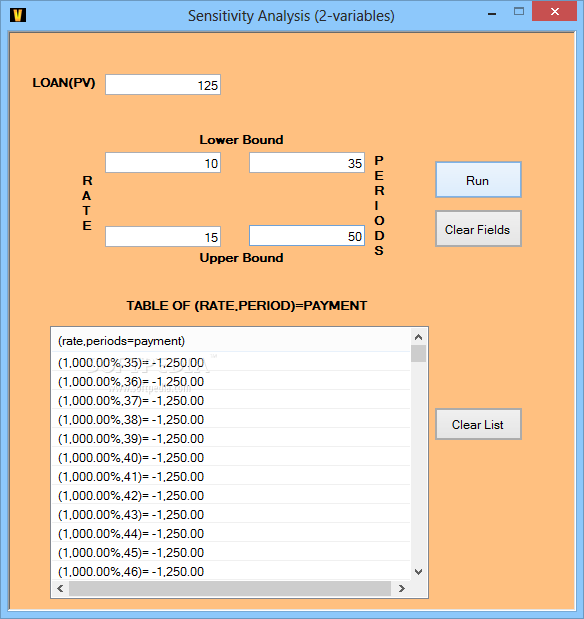Clear the results list
The width and height of the screenshot is (584, 619).
478,424
